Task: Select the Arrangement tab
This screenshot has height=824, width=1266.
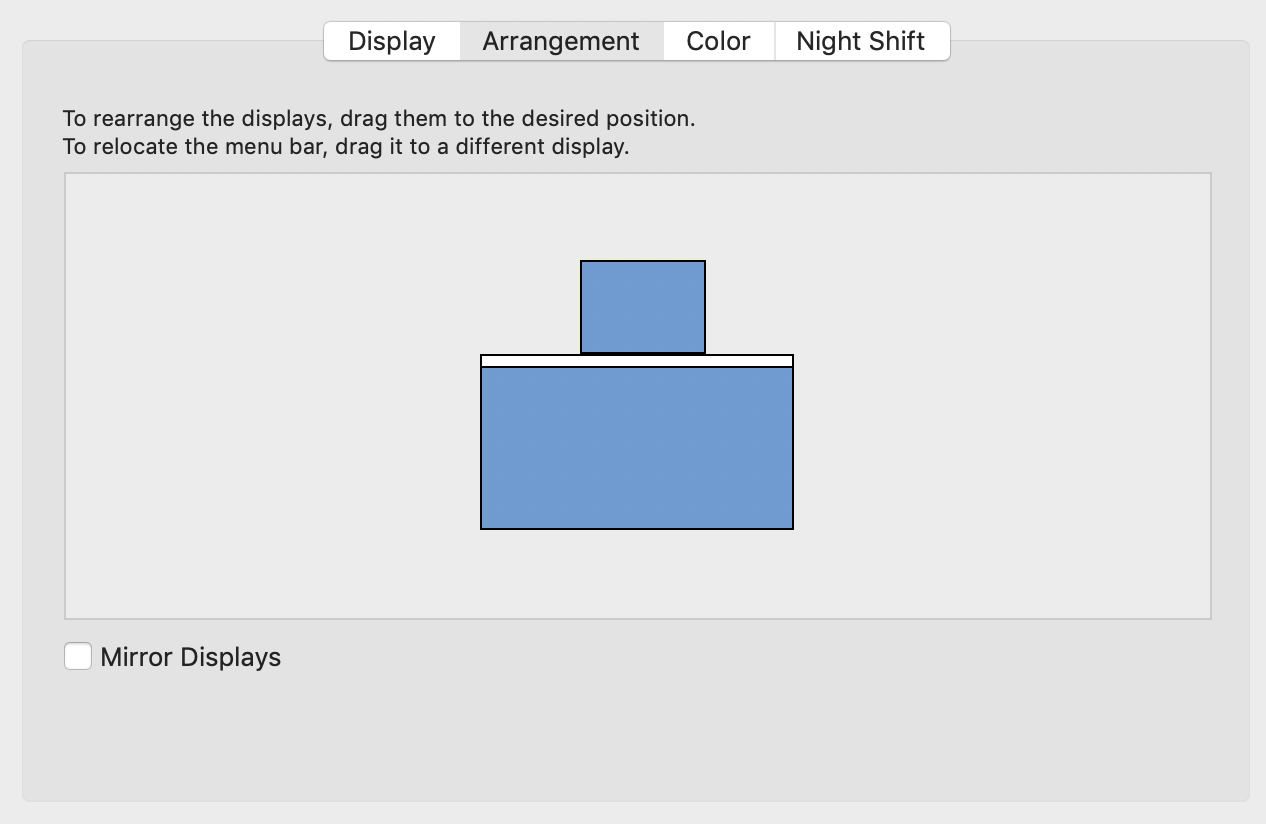Action: (x=561, y=41)
